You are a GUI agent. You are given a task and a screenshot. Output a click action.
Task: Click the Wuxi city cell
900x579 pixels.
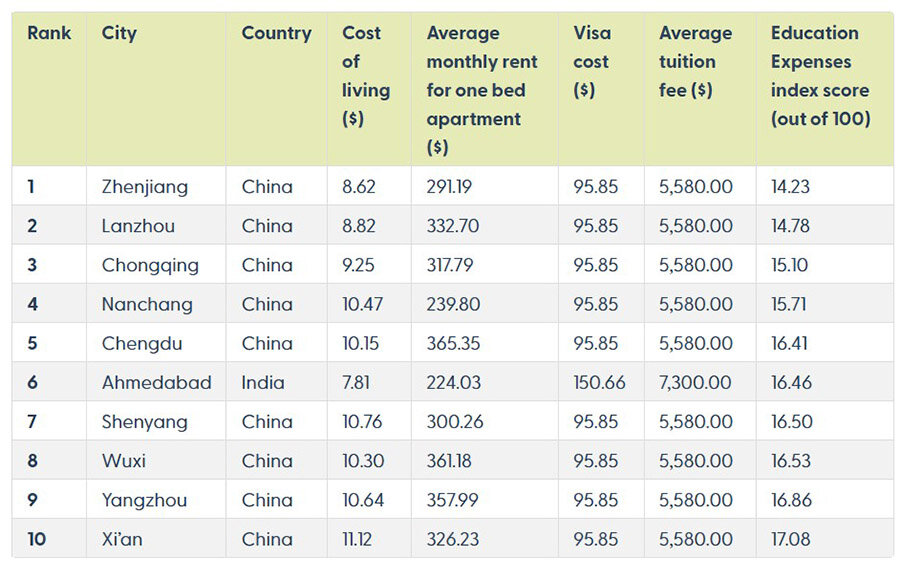[123, 461]
